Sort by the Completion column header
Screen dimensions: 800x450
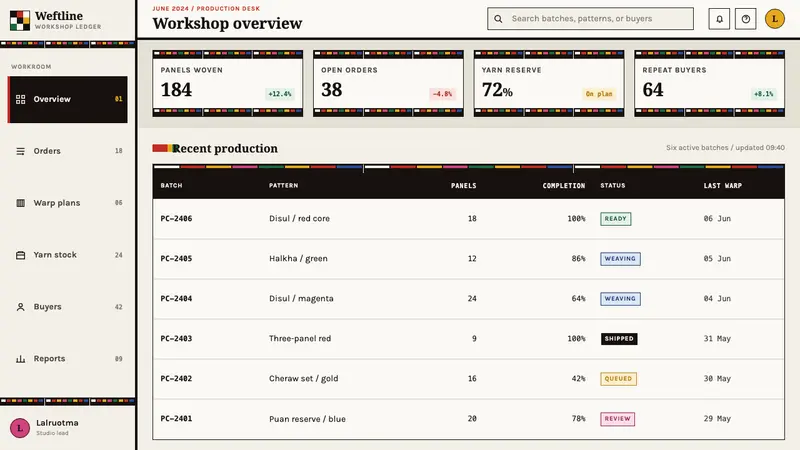(564, 186)
